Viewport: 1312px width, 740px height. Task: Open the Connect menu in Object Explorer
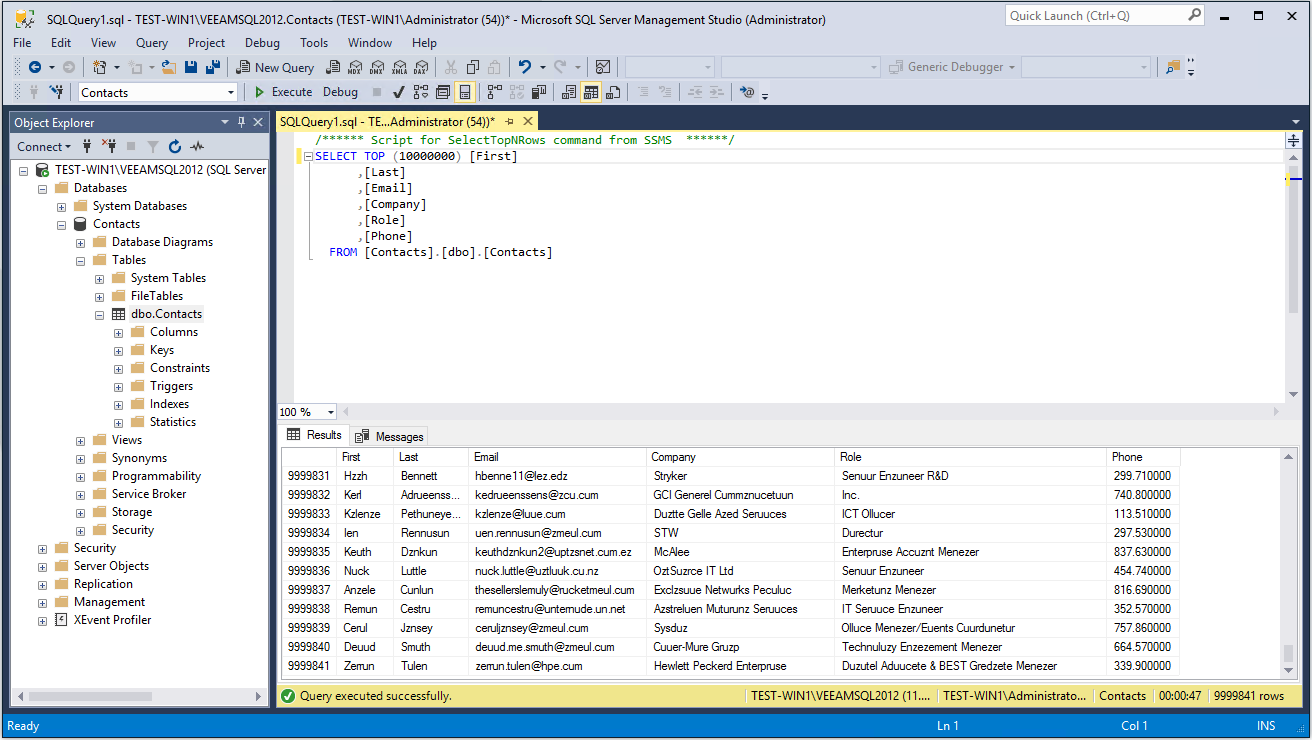pos(44,146)
